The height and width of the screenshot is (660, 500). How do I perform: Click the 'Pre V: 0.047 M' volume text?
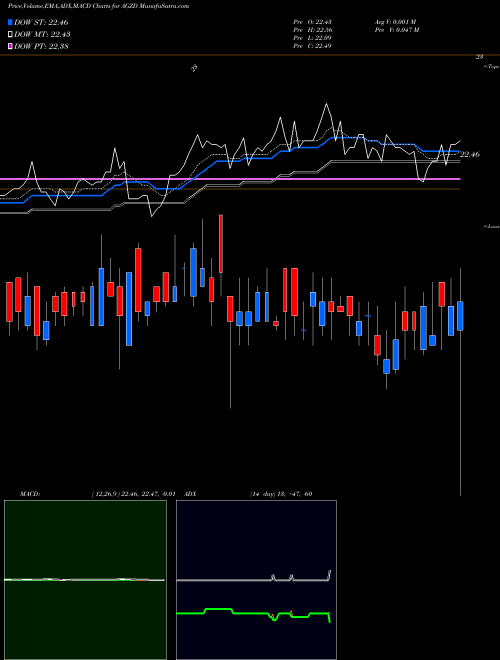(x=396, y=30)
